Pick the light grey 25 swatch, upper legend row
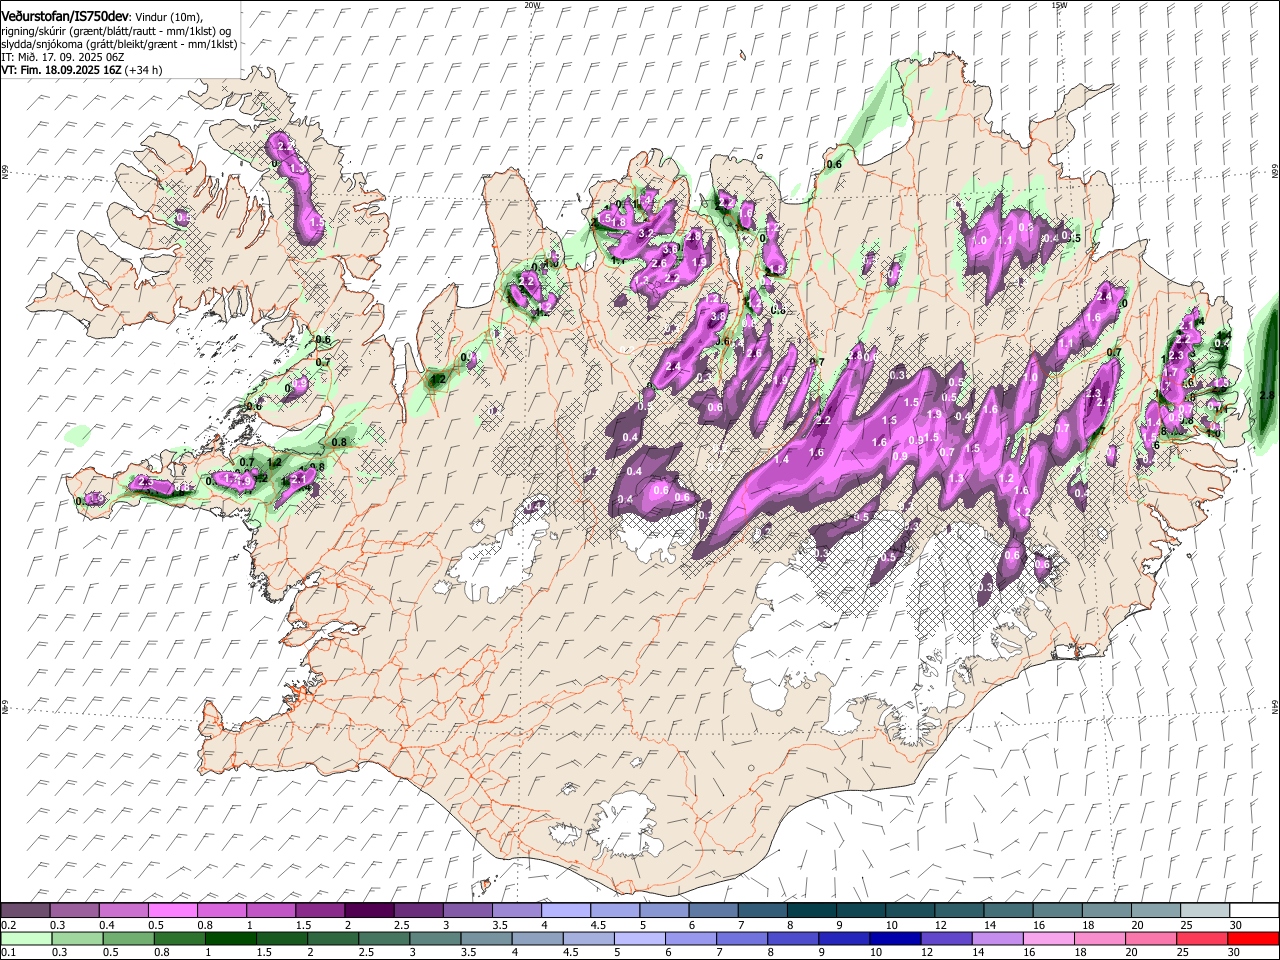 click(1206, 911)
